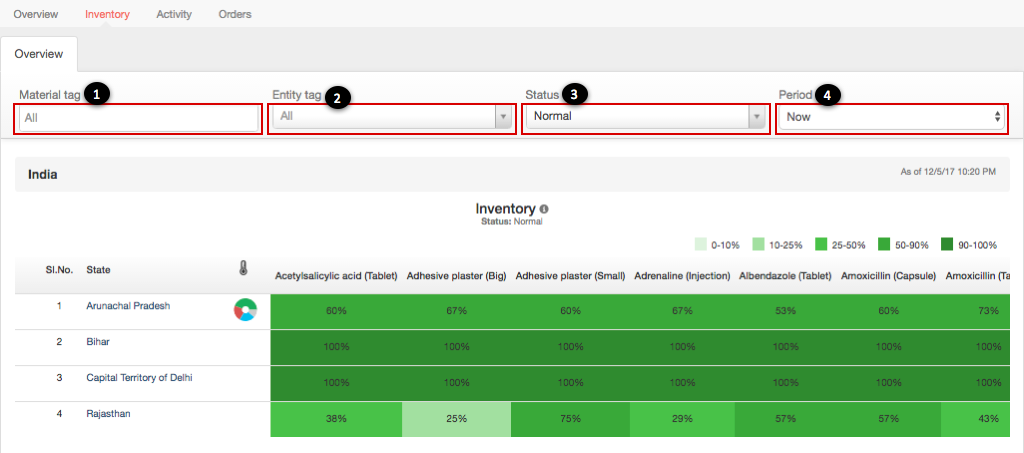Click the 90-100% legend swatch
The image size is (1024, 453).
(947, 245)
